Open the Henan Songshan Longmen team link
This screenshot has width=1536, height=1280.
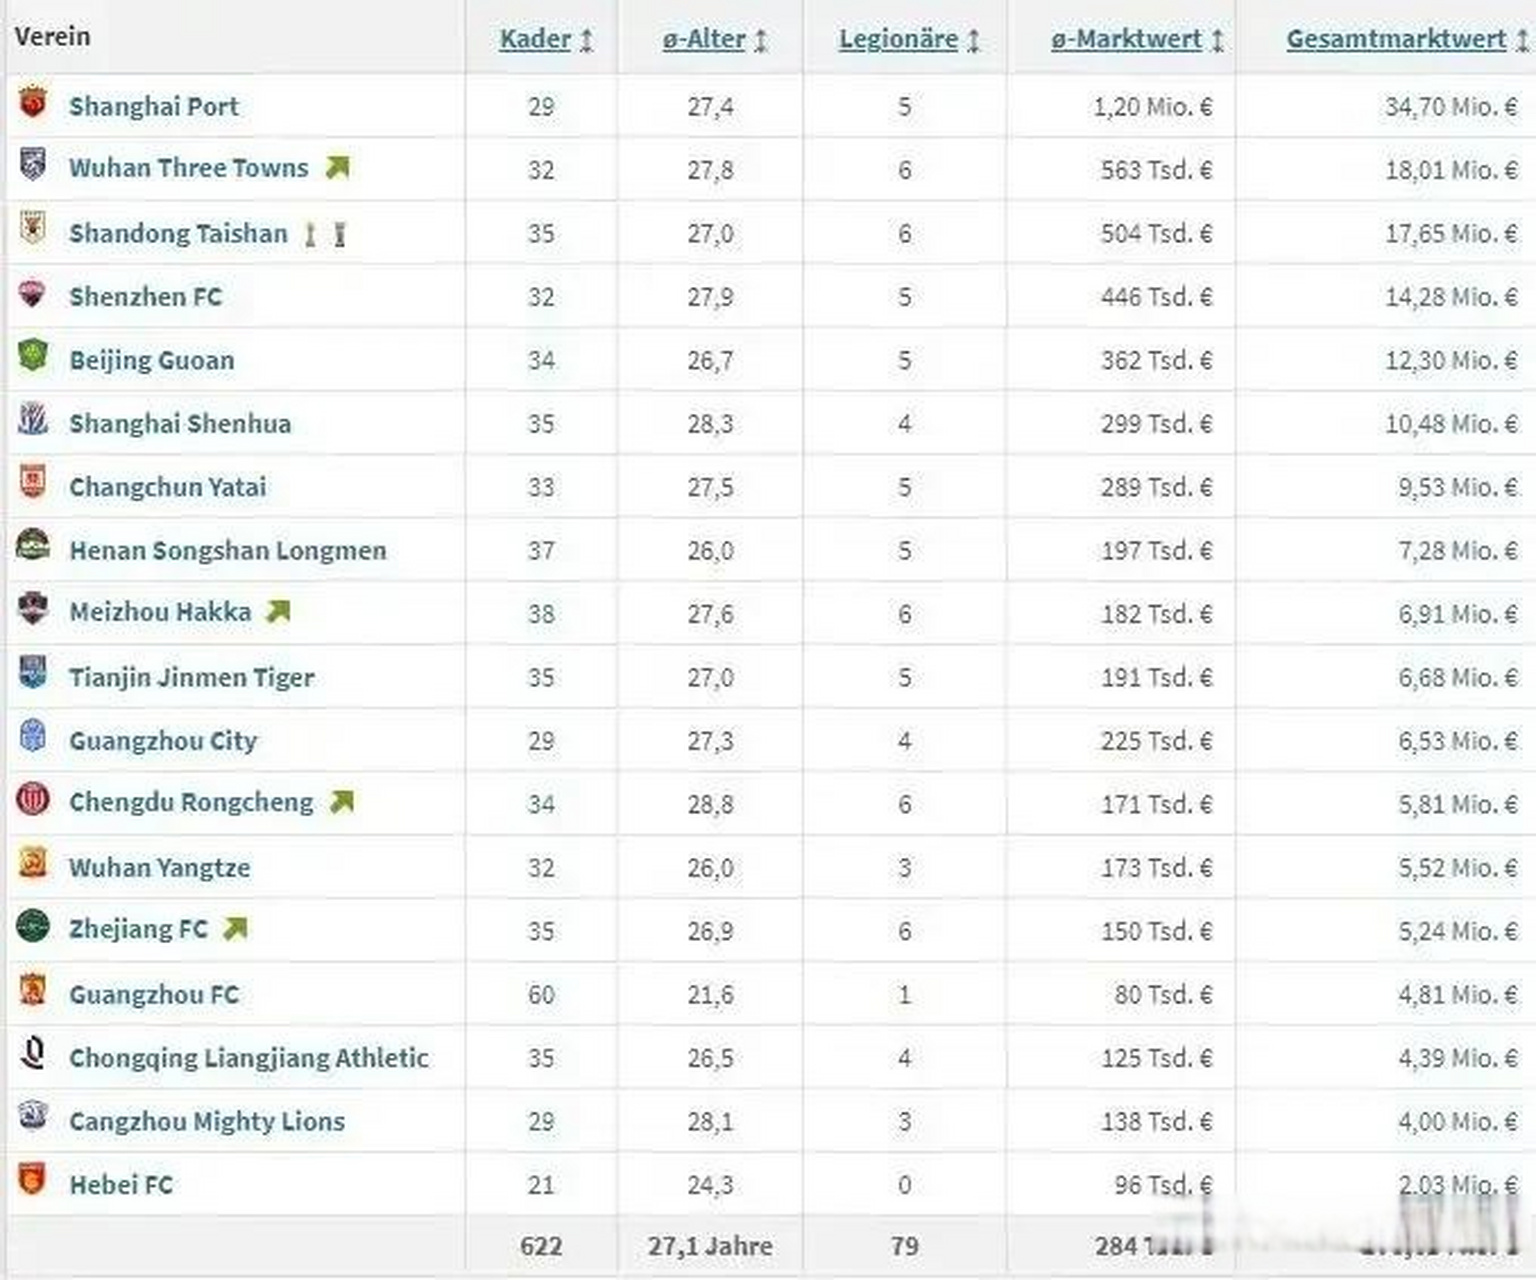pyautogui.click(x=228, y=551)
